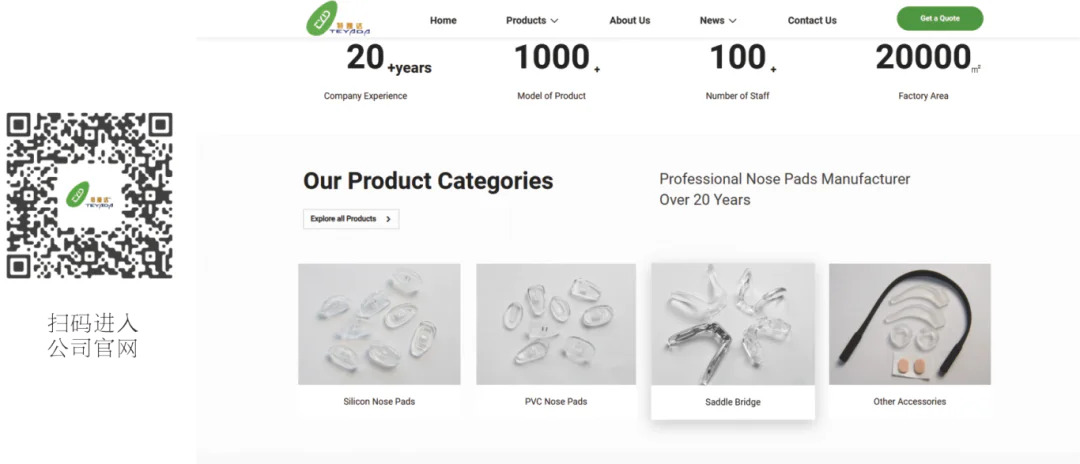Select the Saddle Bridge product image

[733, 324]
